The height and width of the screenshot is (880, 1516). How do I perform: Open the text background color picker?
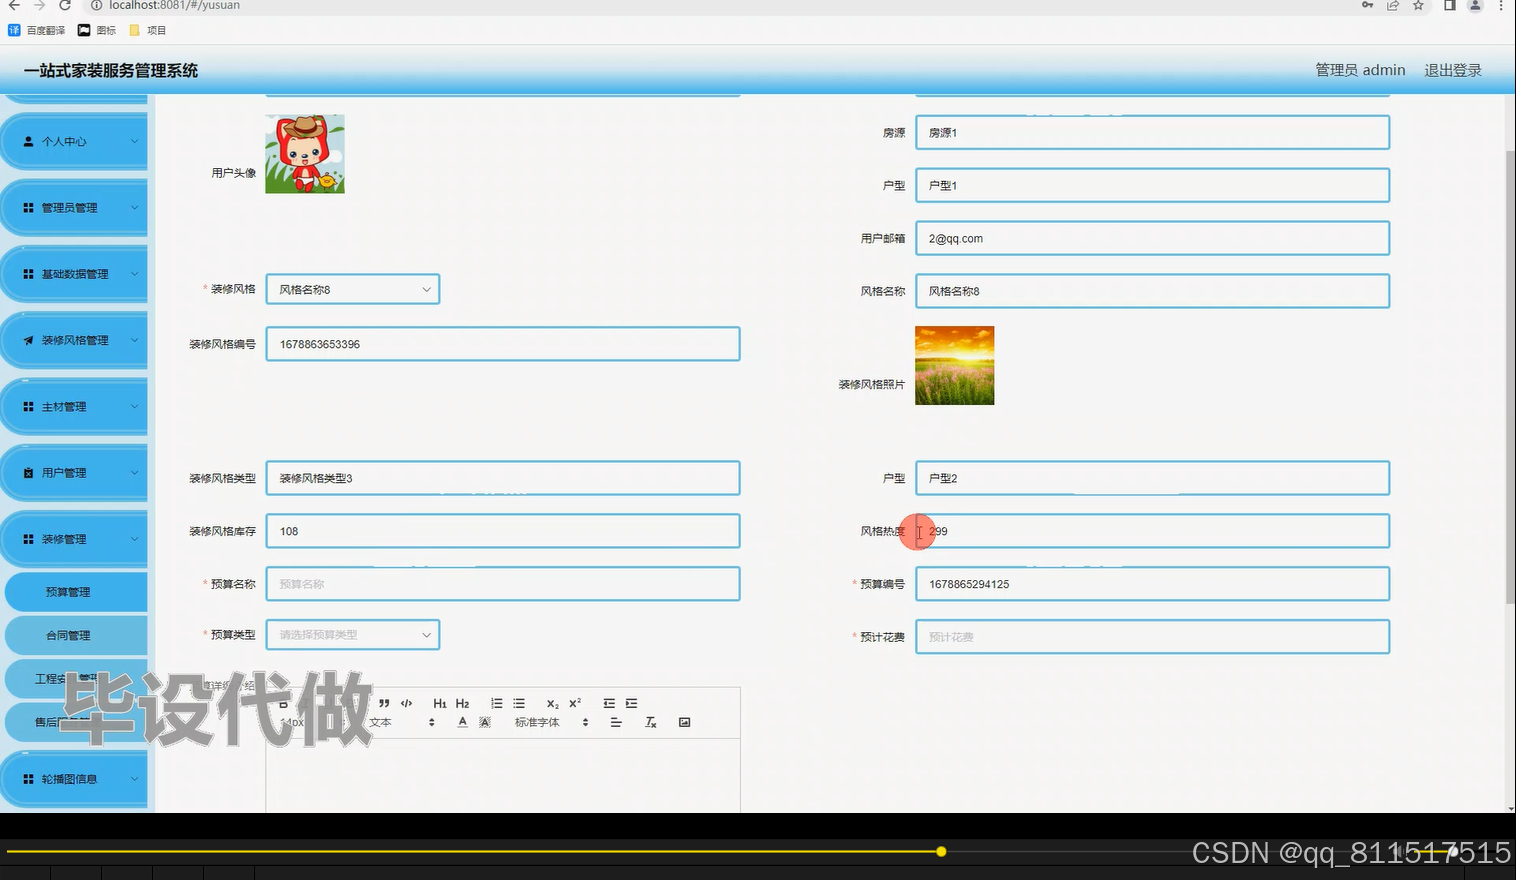[485, 722]
